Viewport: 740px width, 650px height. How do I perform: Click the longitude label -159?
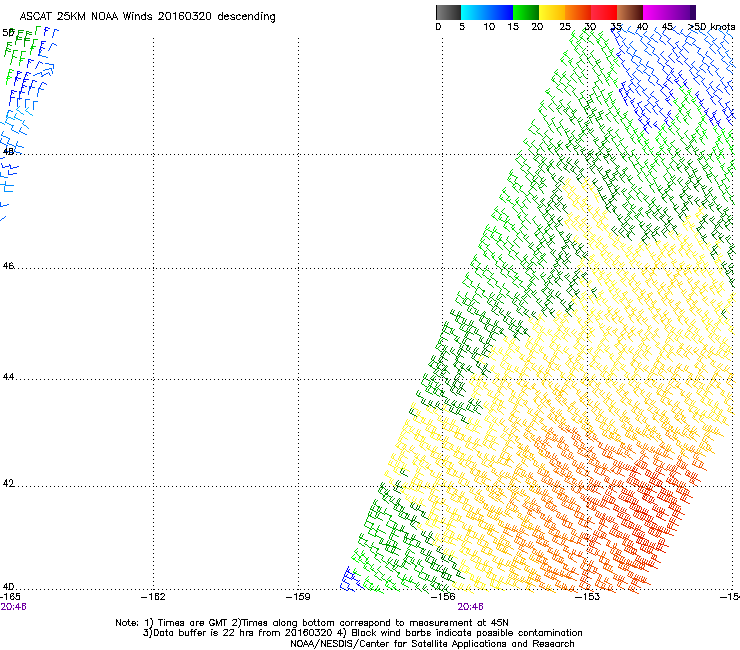pyautogui.click(x=298, y=597)
